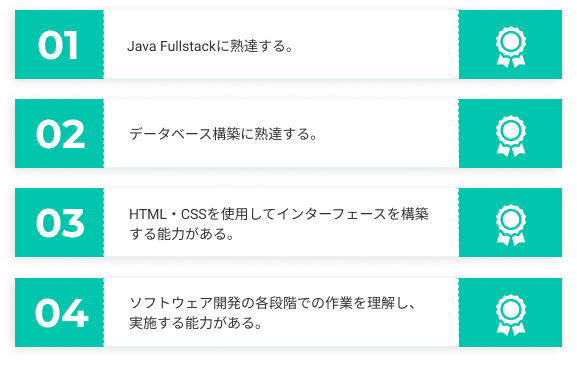This screenshot has width=577, height=366.
Task: Click the line 'ソフトウェア開発の各段階での作業を理解し、'
Action: coord(273,303)
